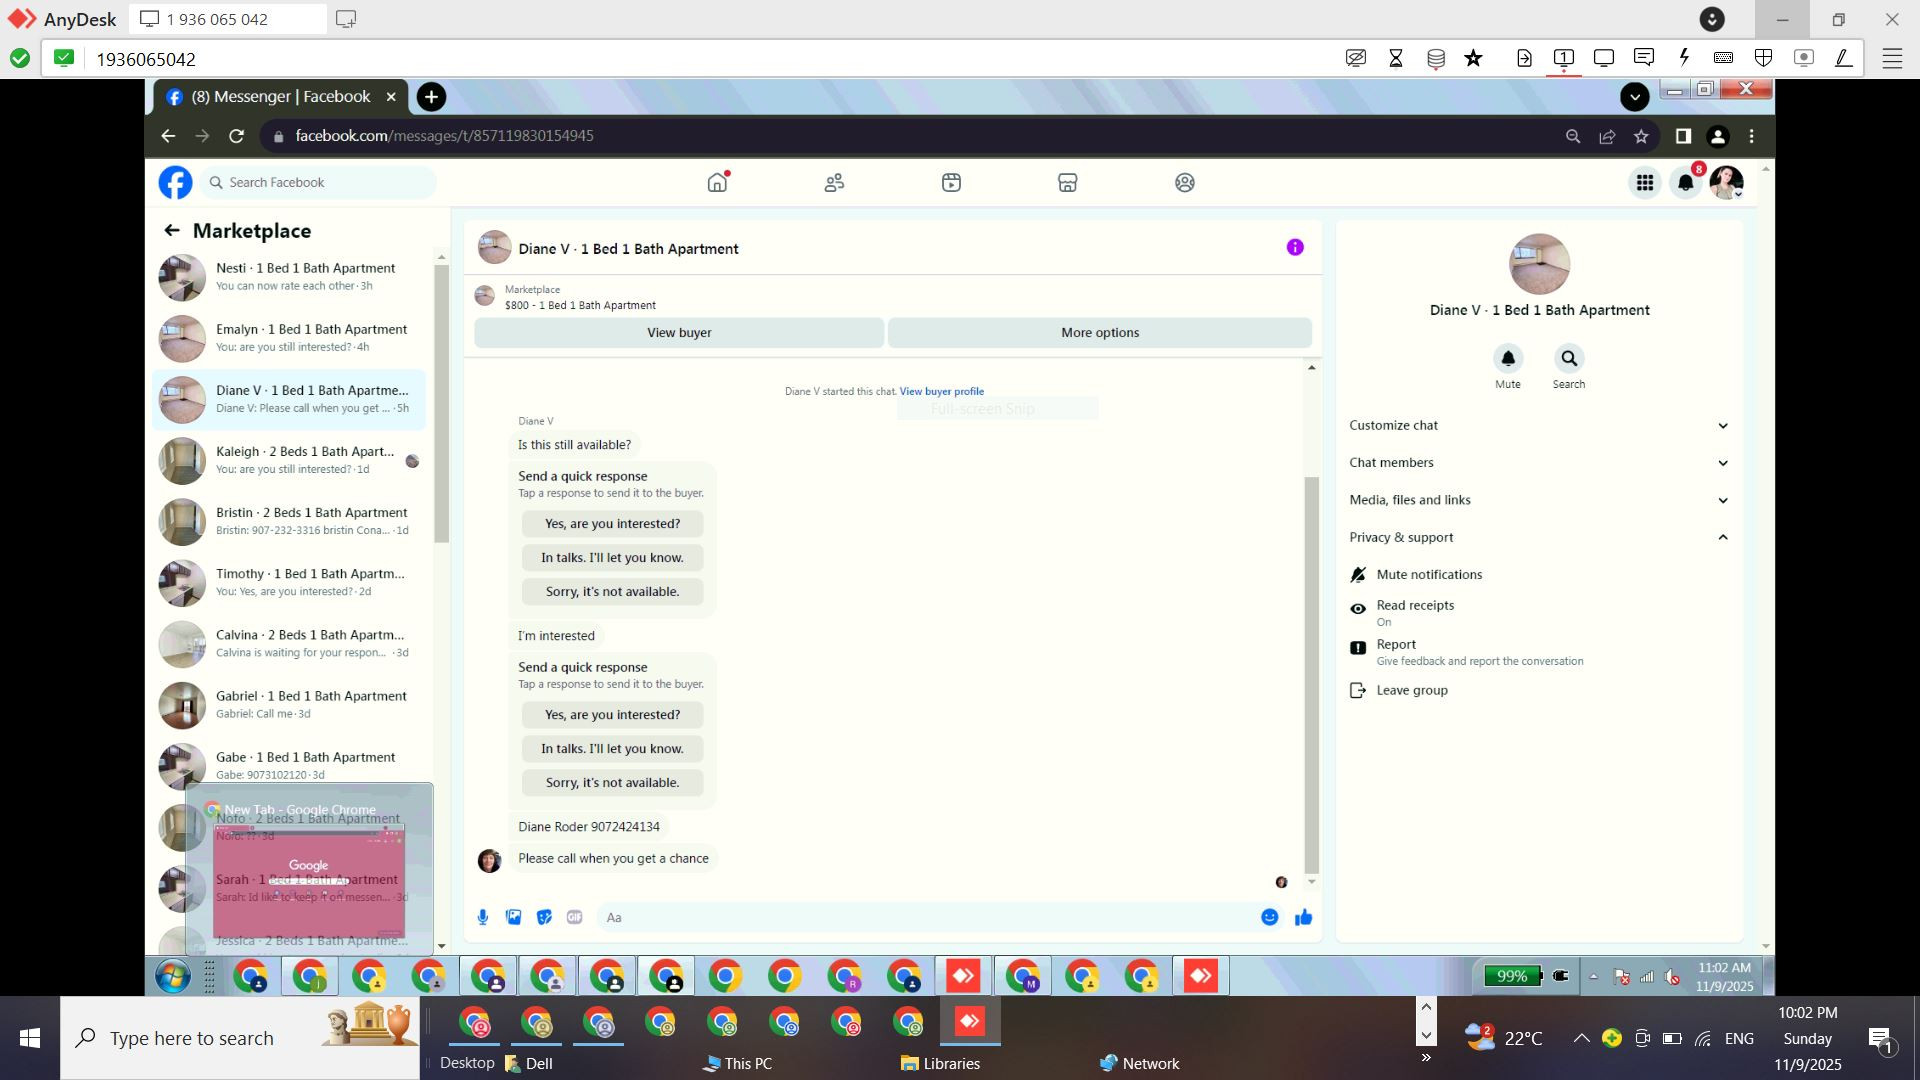
Task: Open Facebook home from the logo
Action: tap(175, 182)
